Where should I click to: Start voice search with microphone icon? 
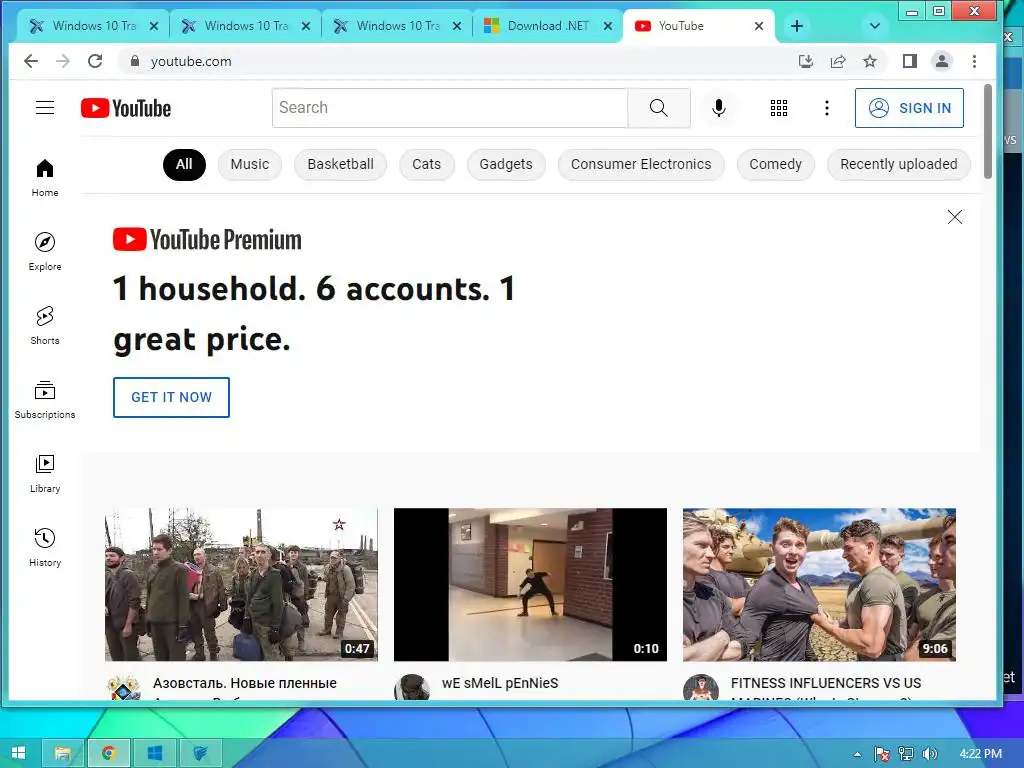click(x=718, y=108)
